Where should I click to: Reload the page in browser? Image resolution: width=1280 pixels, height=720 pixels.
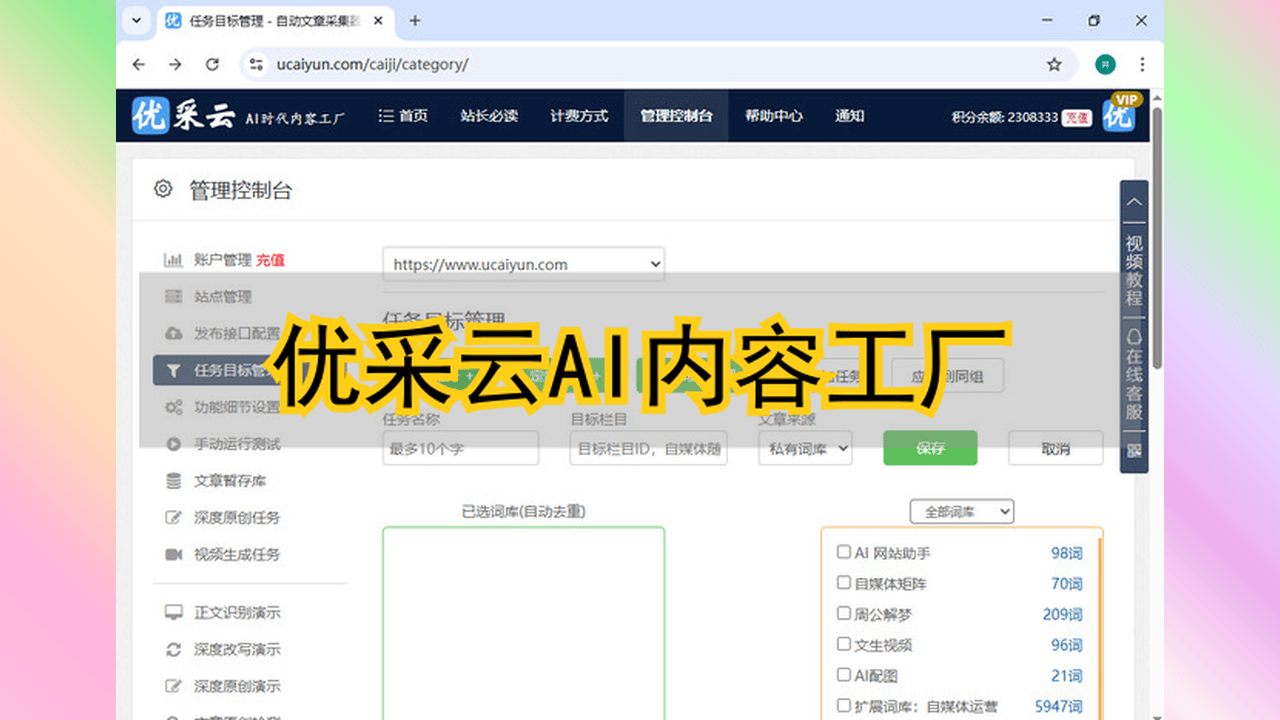coord(212,64)
